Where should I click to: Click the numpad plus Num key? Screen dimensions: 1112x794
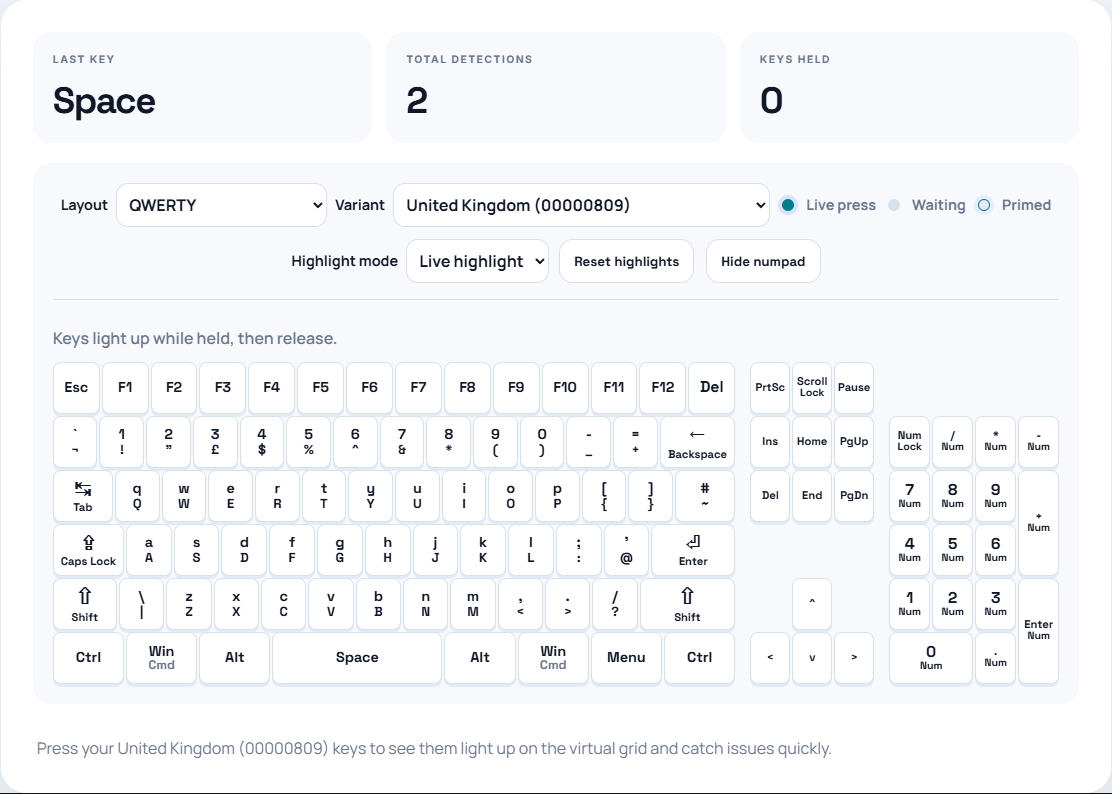pos(1038,522)
